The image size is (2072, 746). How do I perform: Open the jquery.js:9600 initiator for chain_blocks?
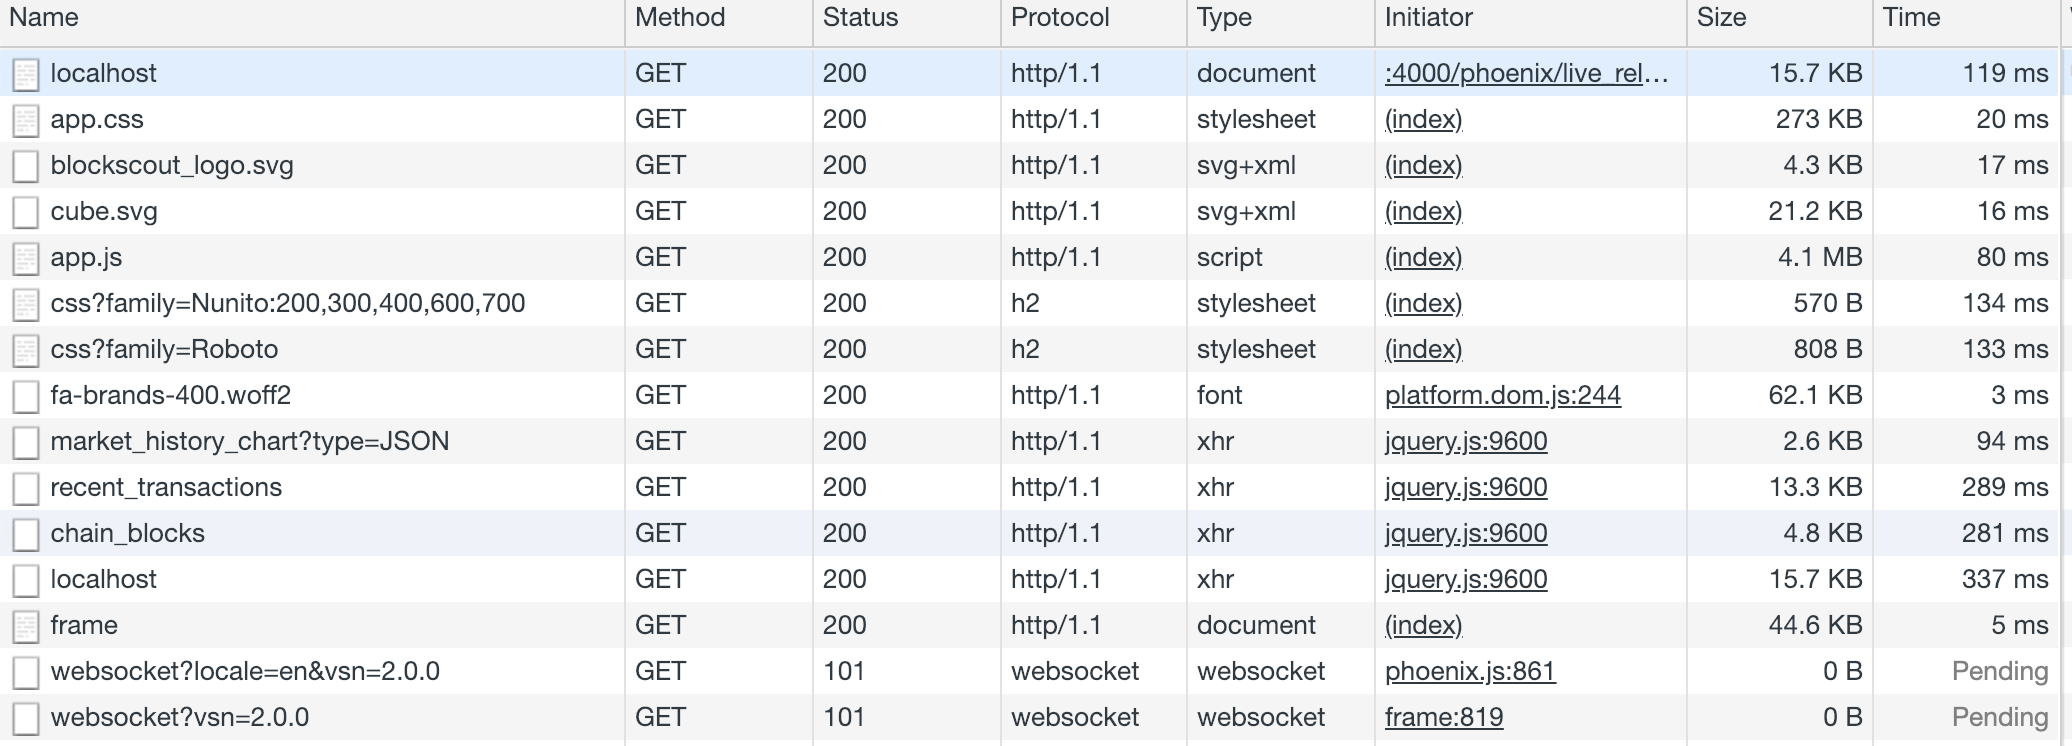[1465, 532]
